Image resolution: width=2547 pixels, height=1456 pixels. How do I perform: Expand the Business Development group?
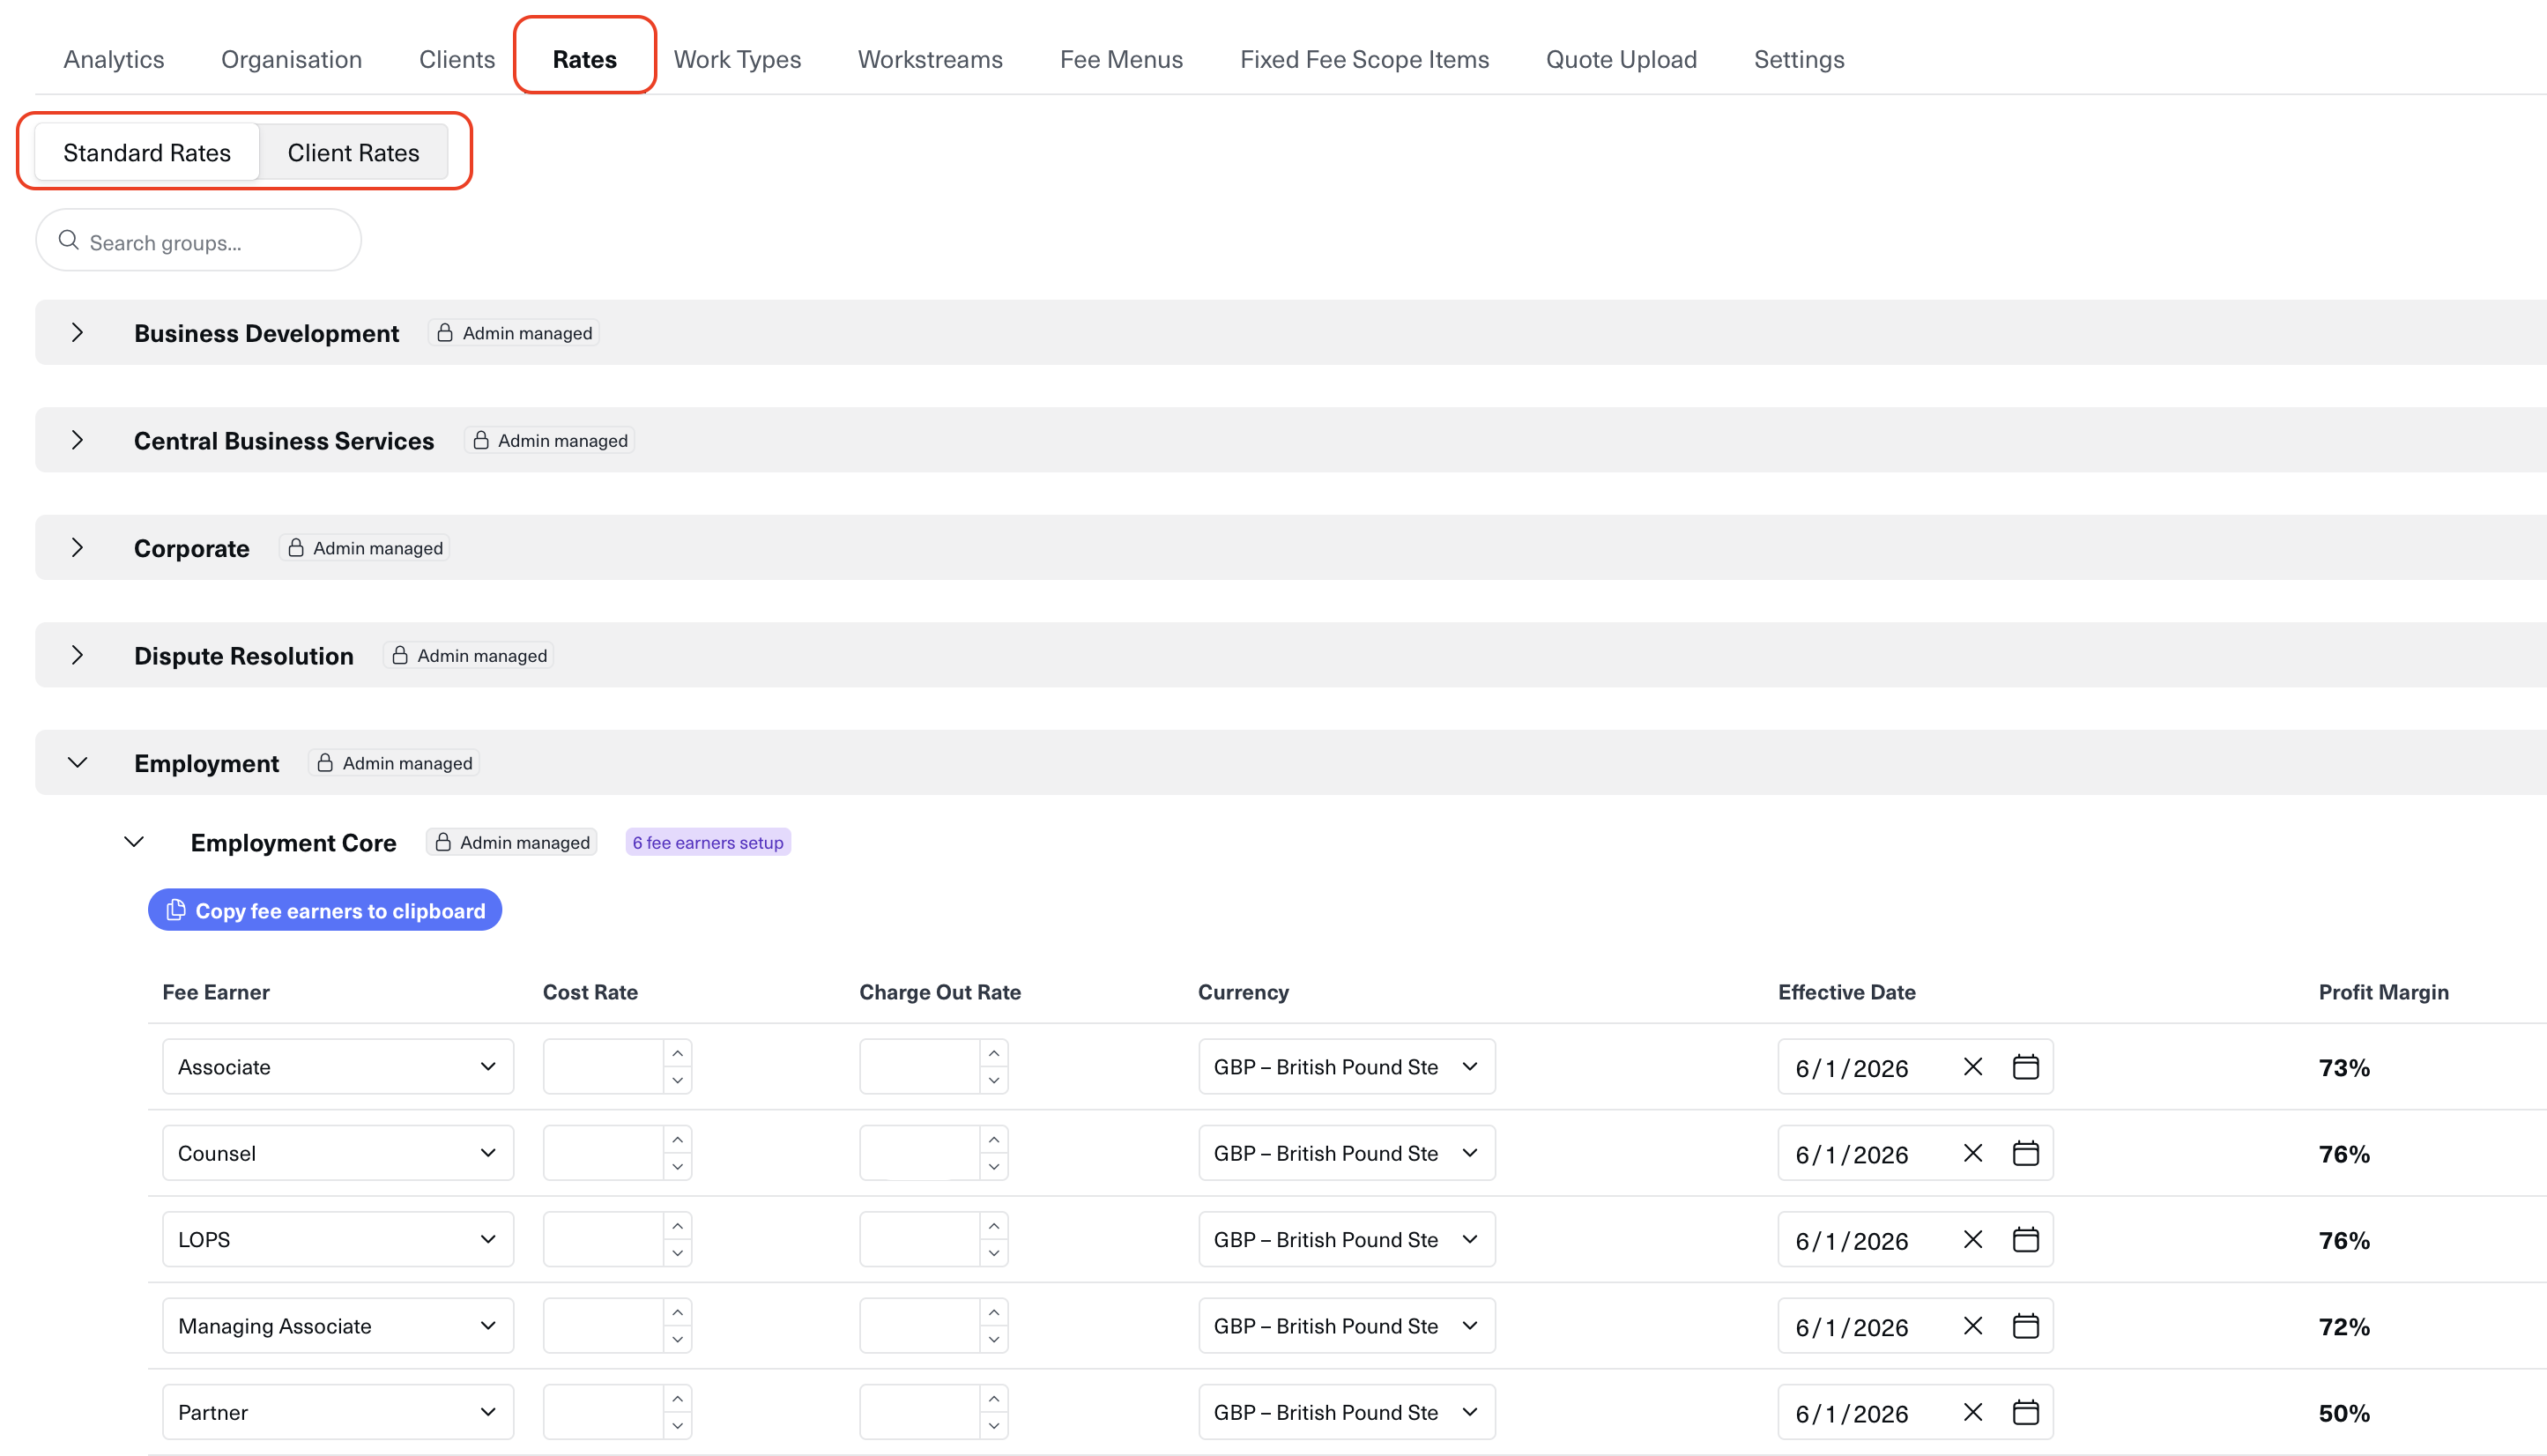click(77, 333)
